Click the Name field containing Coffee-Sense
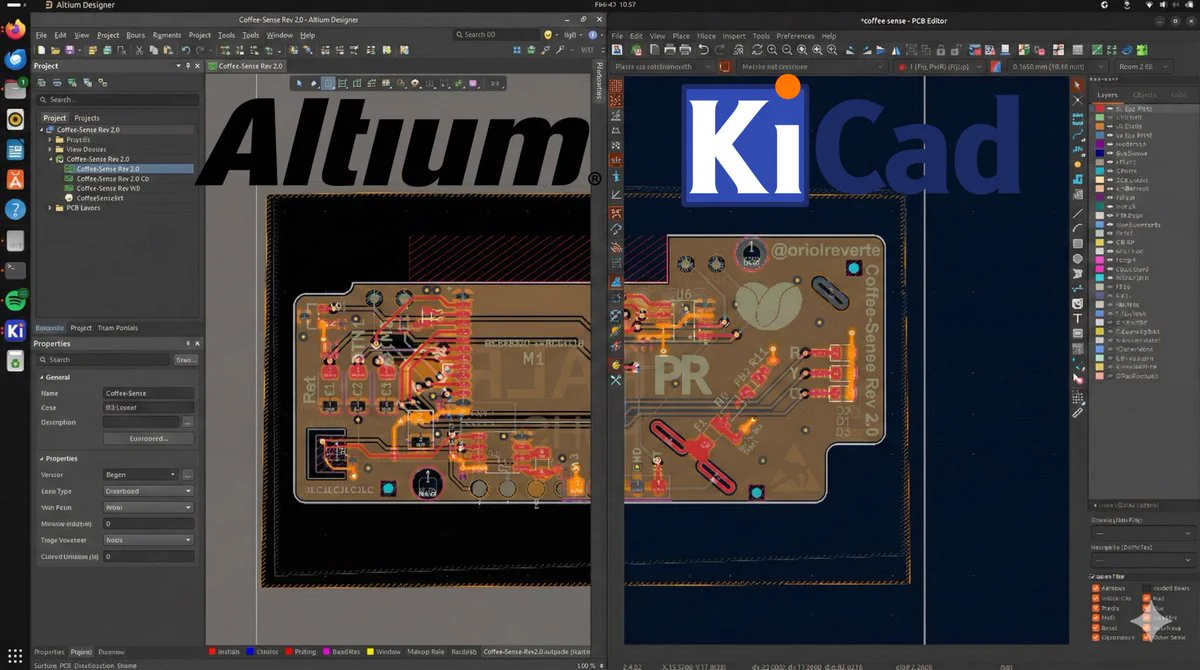Viewport: 1200px width, 670px height. 148,394
